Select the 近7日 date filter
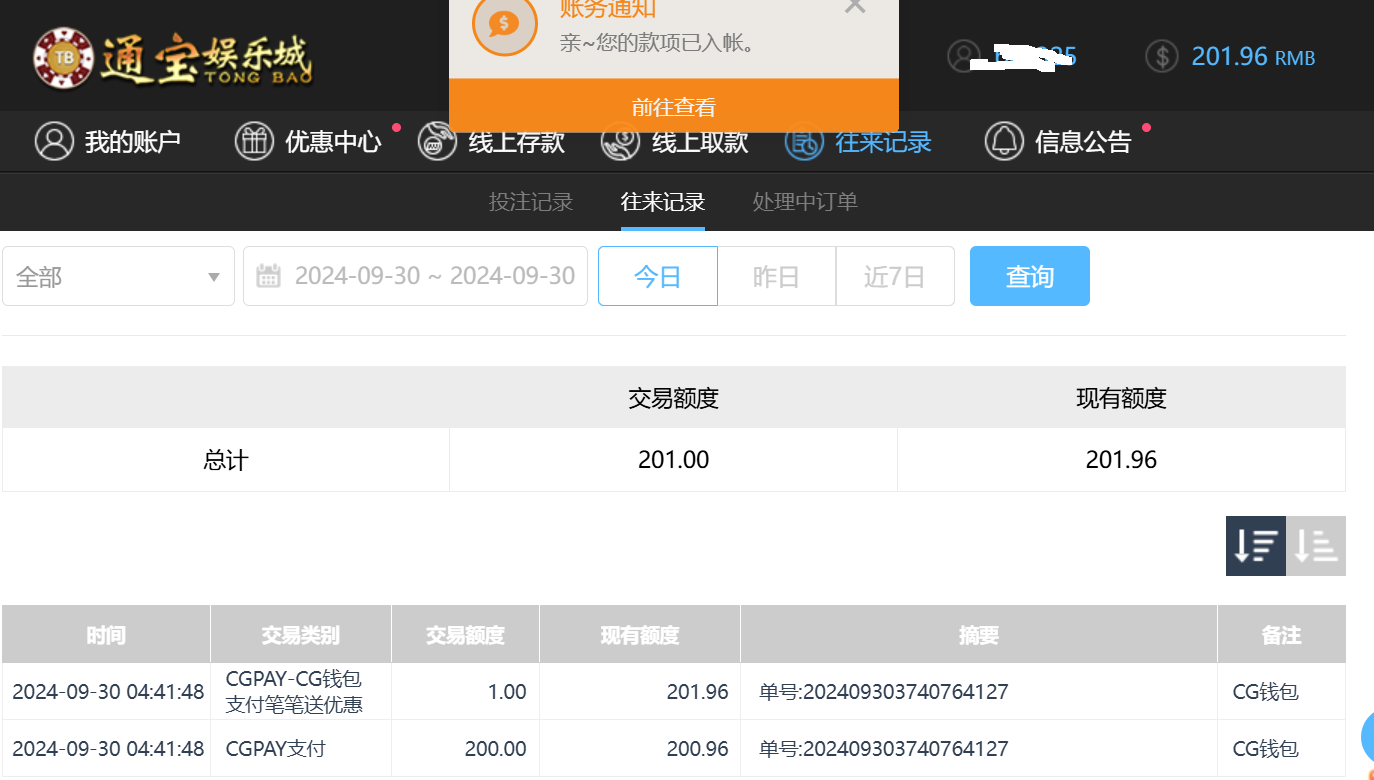Viewport: 1374px width, 780px height. click(894, 276)
